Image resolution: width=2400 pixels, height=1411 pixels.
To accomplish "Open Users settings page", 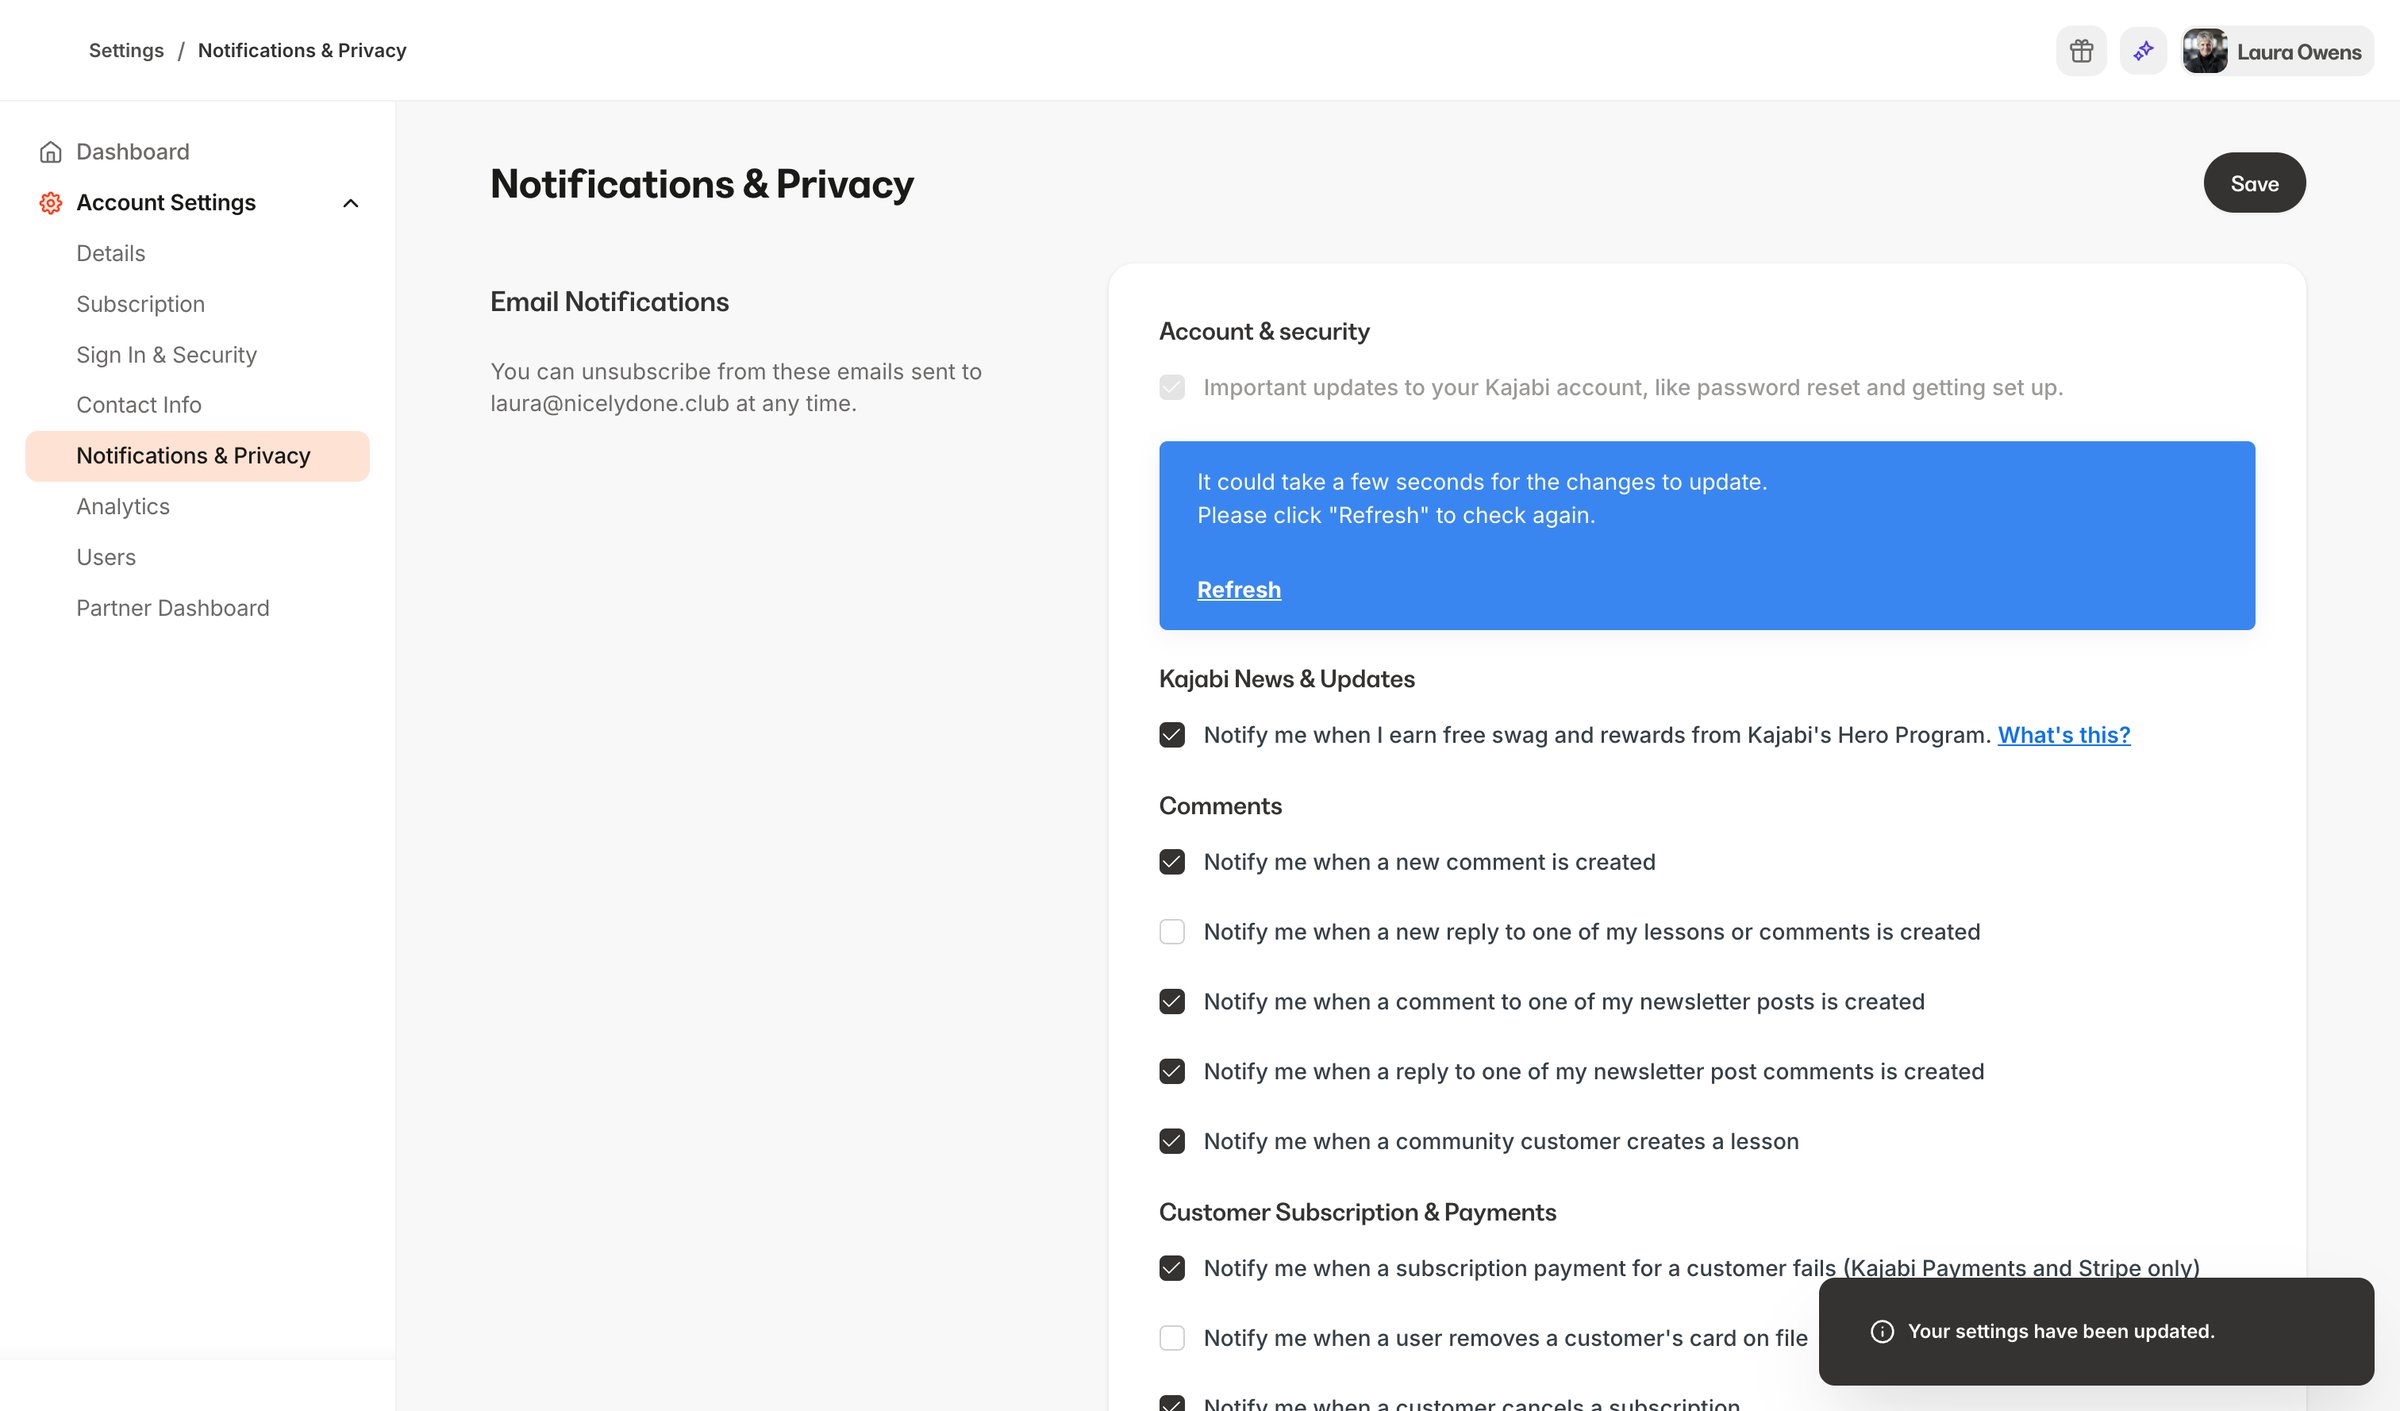I will [106, 557].
